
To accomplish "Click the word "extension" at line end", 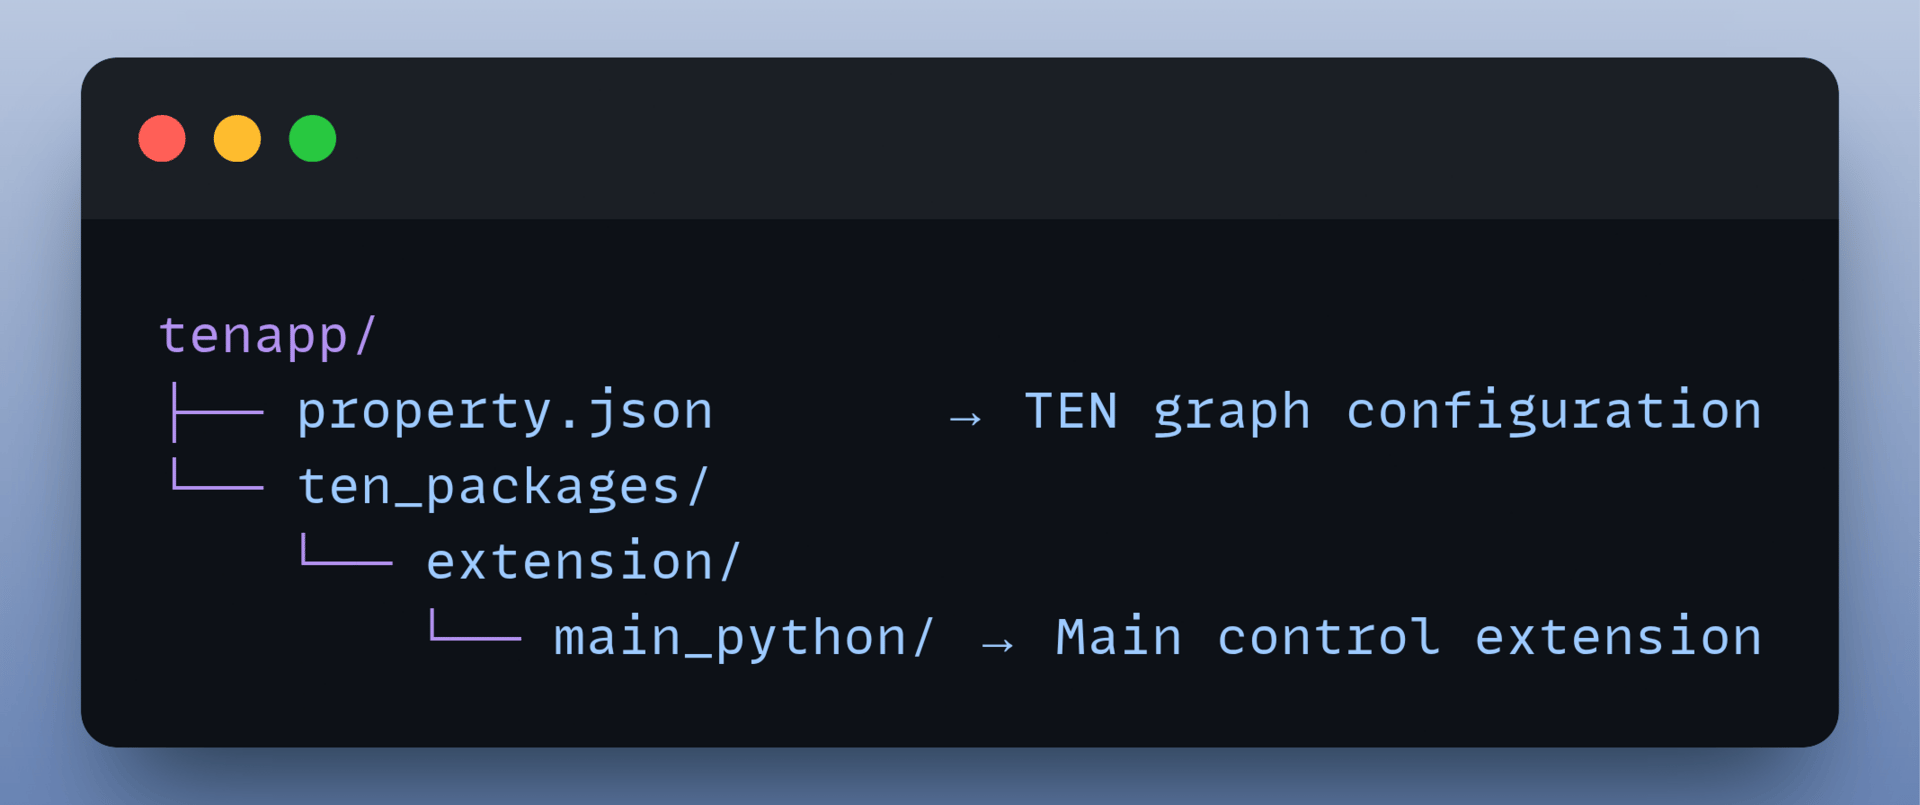I will [1618, 637].
